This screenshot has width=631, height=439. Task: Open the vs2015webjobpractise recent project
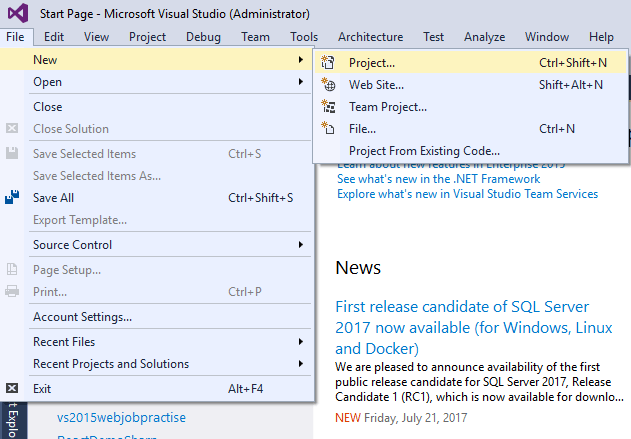click(x=121, y=418)
